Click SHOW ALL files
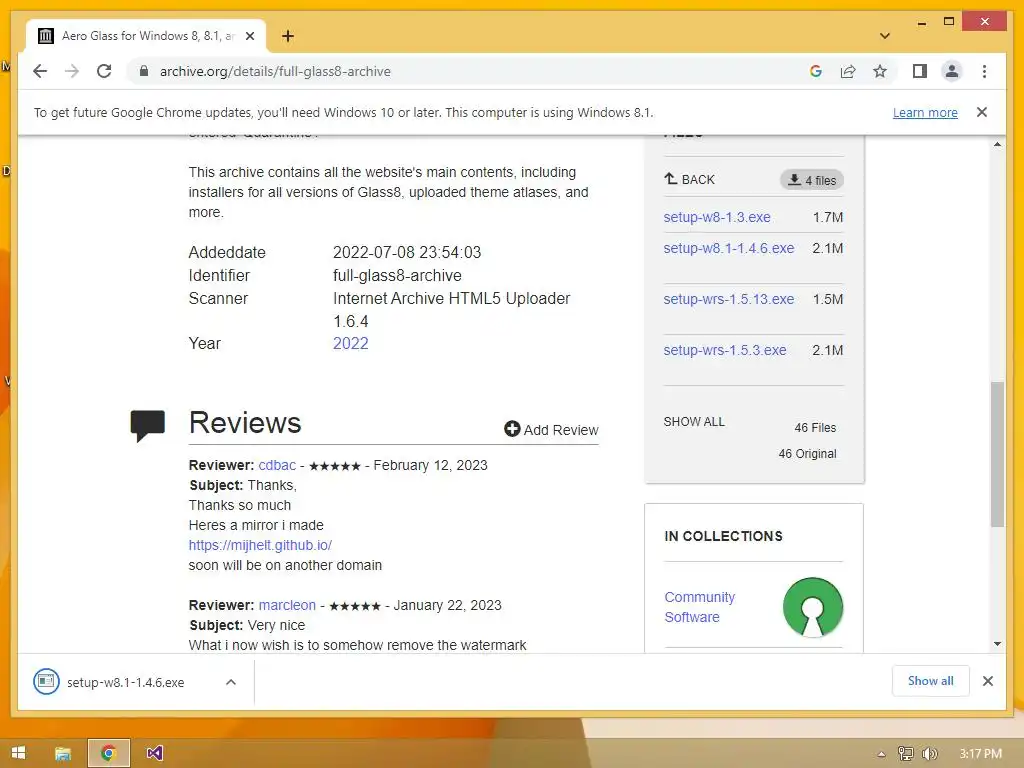Screen dimensions: 1024x768 (694, 422)
